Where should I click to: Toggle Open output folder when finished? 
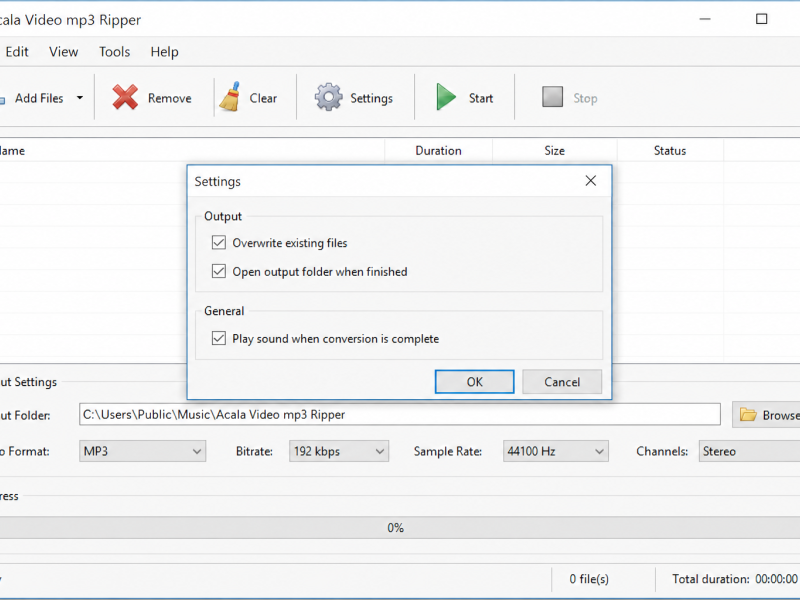(219, 271)
